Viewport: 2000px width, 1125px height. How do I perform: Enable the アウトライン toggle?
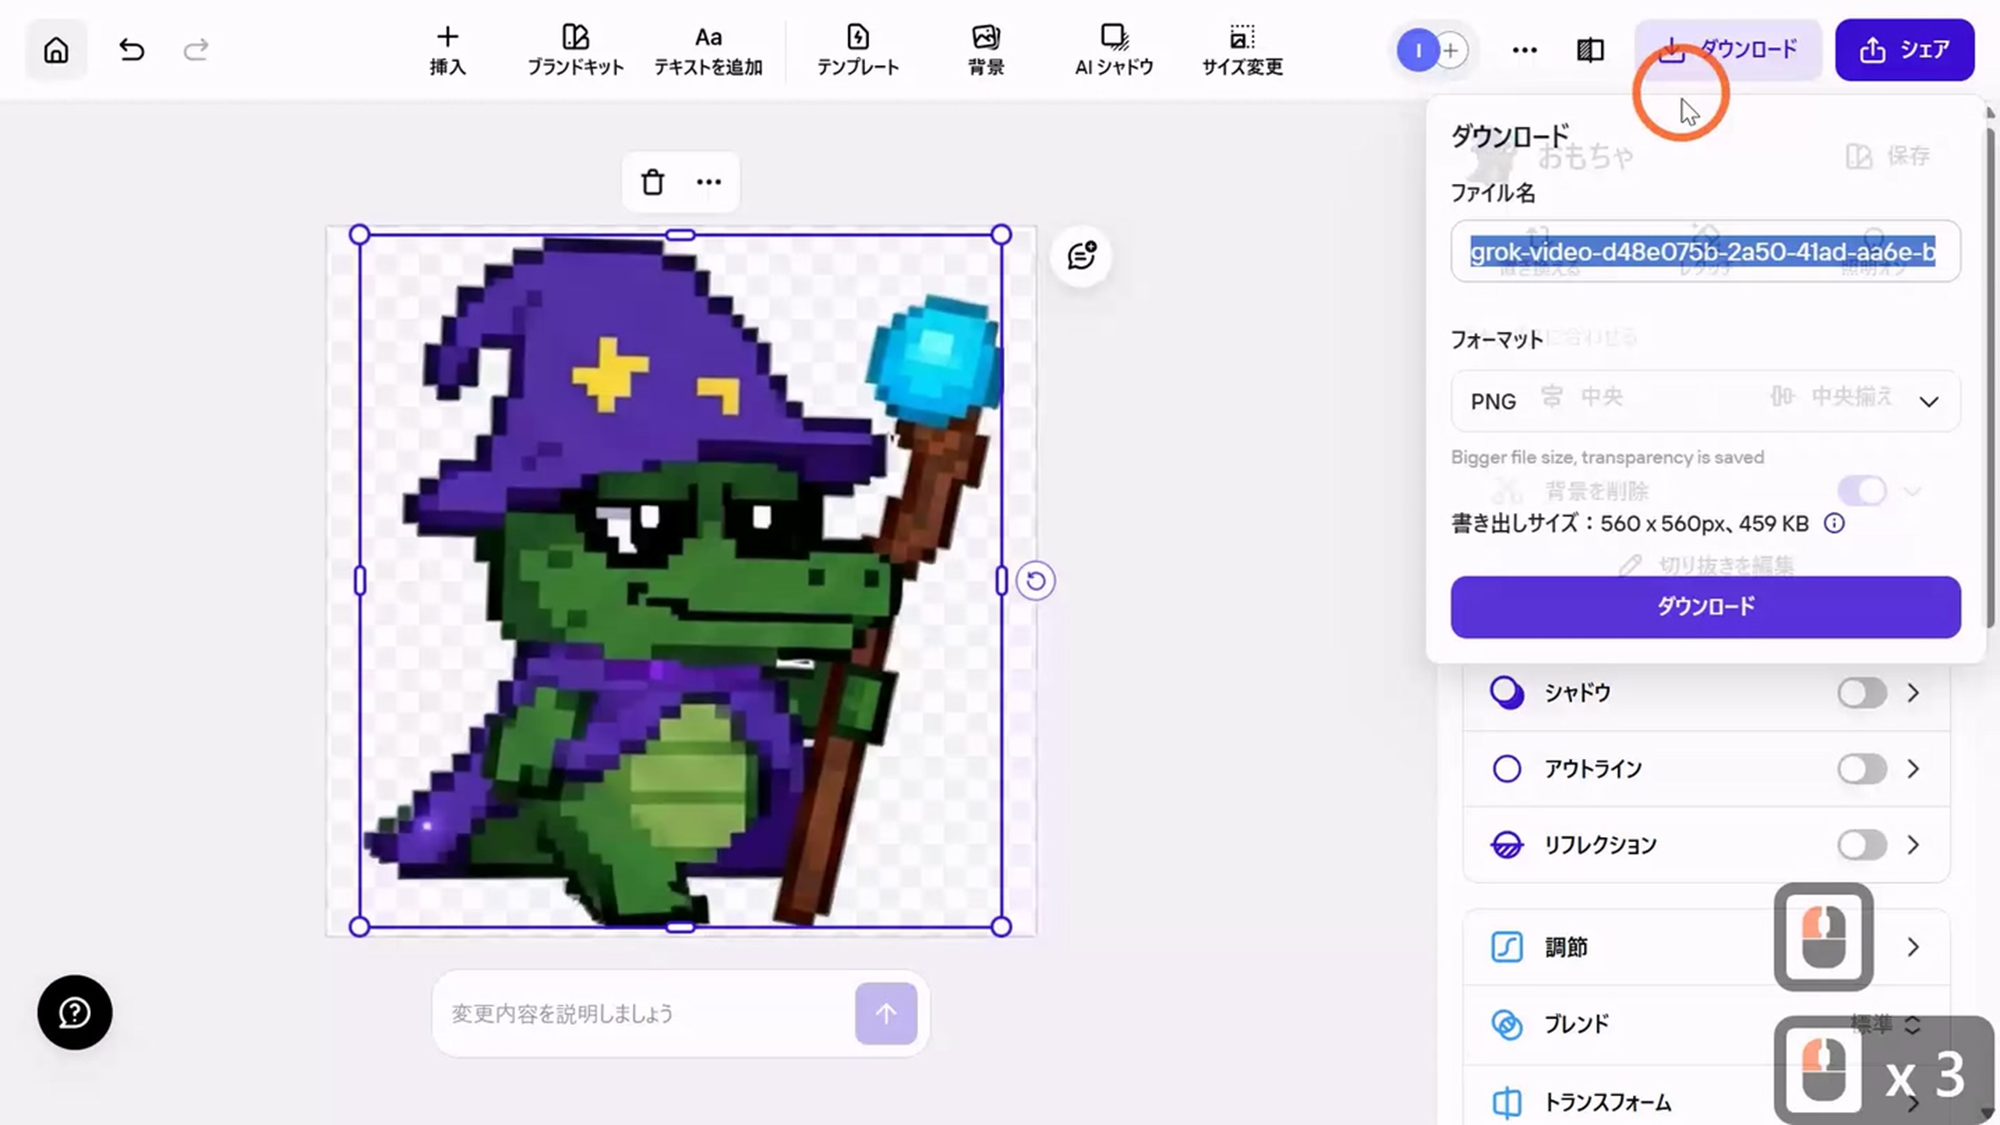1861,769
